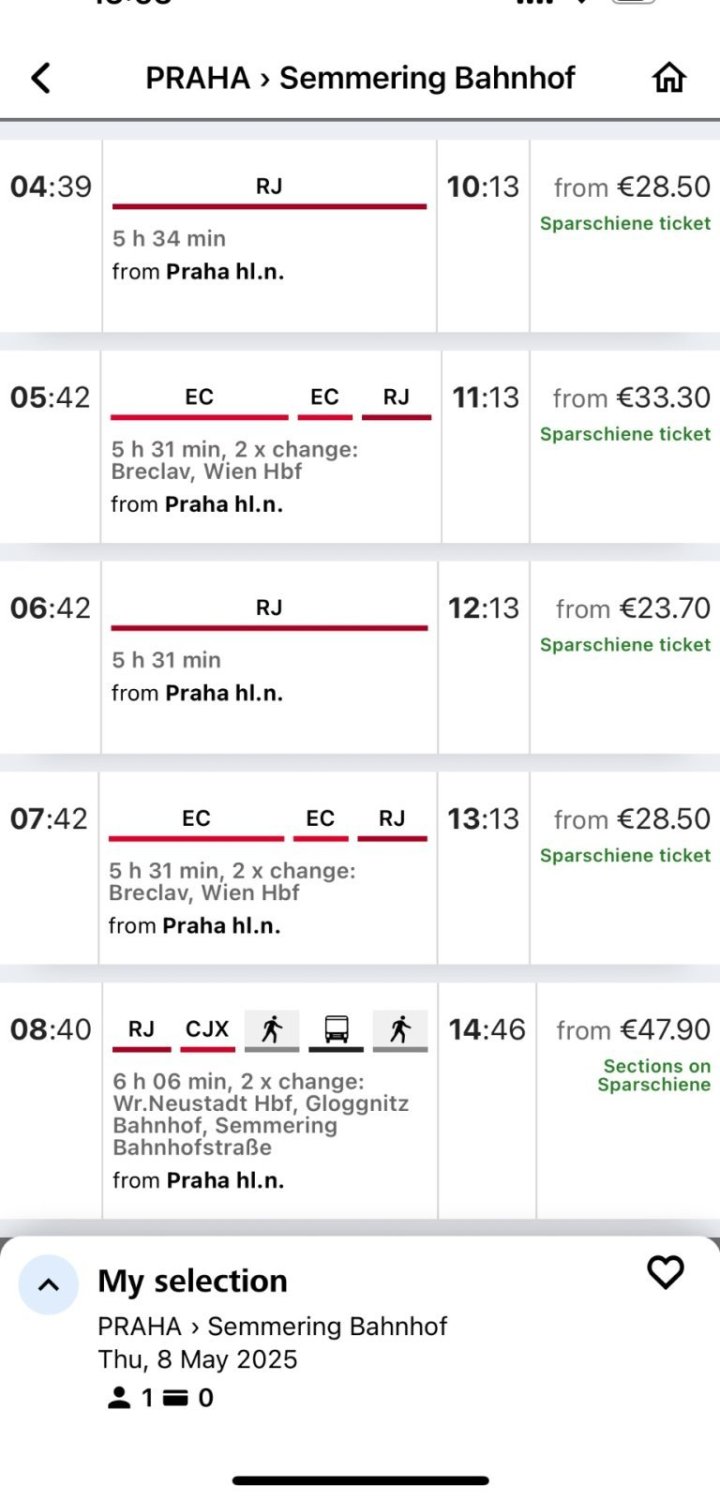Tap the passenger count person icon
This screenshot has height=1500, width=720.
pyautogui.click(x=119, y=1398)
